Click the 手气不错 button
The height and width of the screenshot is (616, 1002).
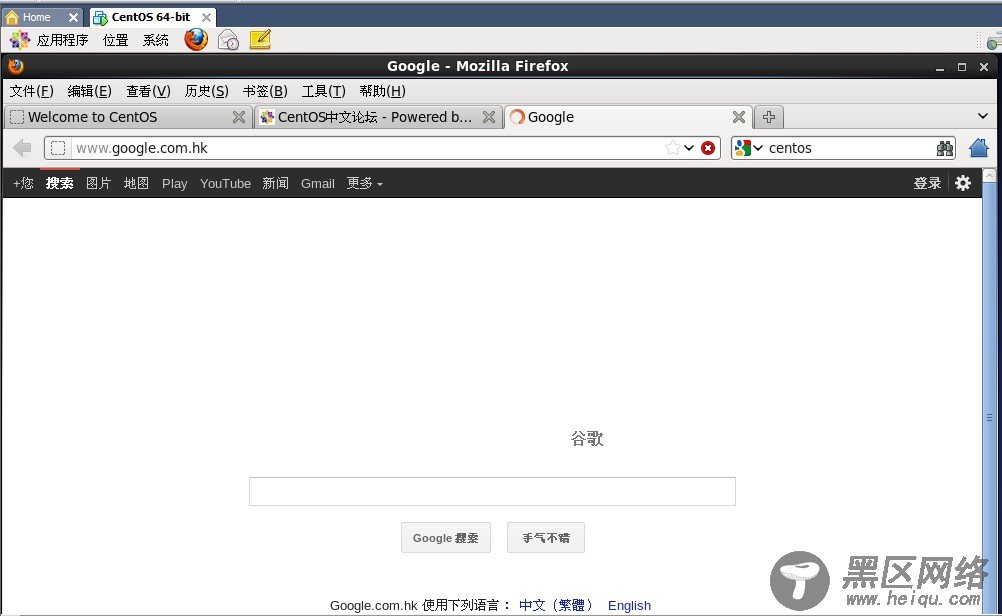click(x=546, y=538)
